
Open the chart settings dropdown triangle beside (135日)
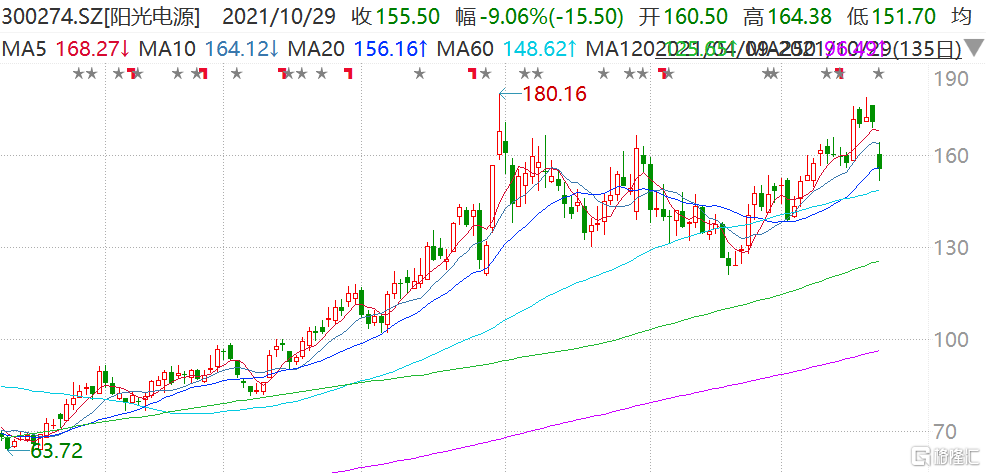click(x=975, y=47)
